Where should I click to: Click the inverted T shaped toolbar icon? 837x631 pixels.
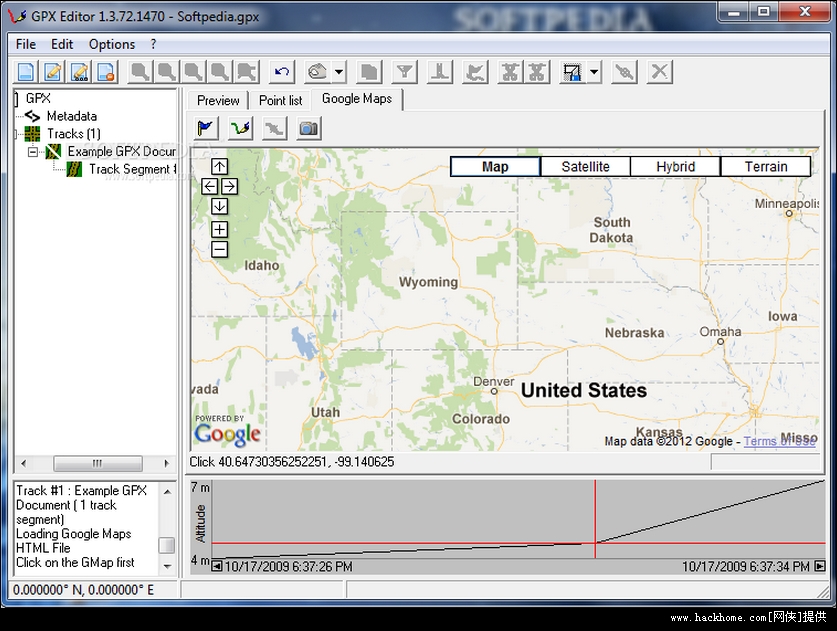point(440,72)
